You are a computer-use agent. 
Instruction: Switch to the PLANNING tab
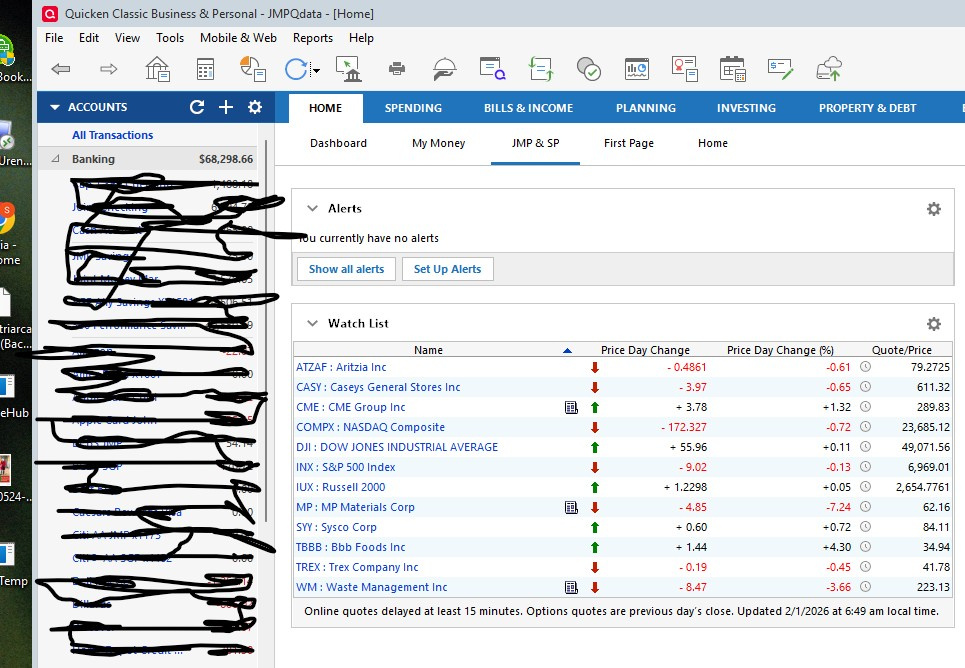tap(646, 108)
